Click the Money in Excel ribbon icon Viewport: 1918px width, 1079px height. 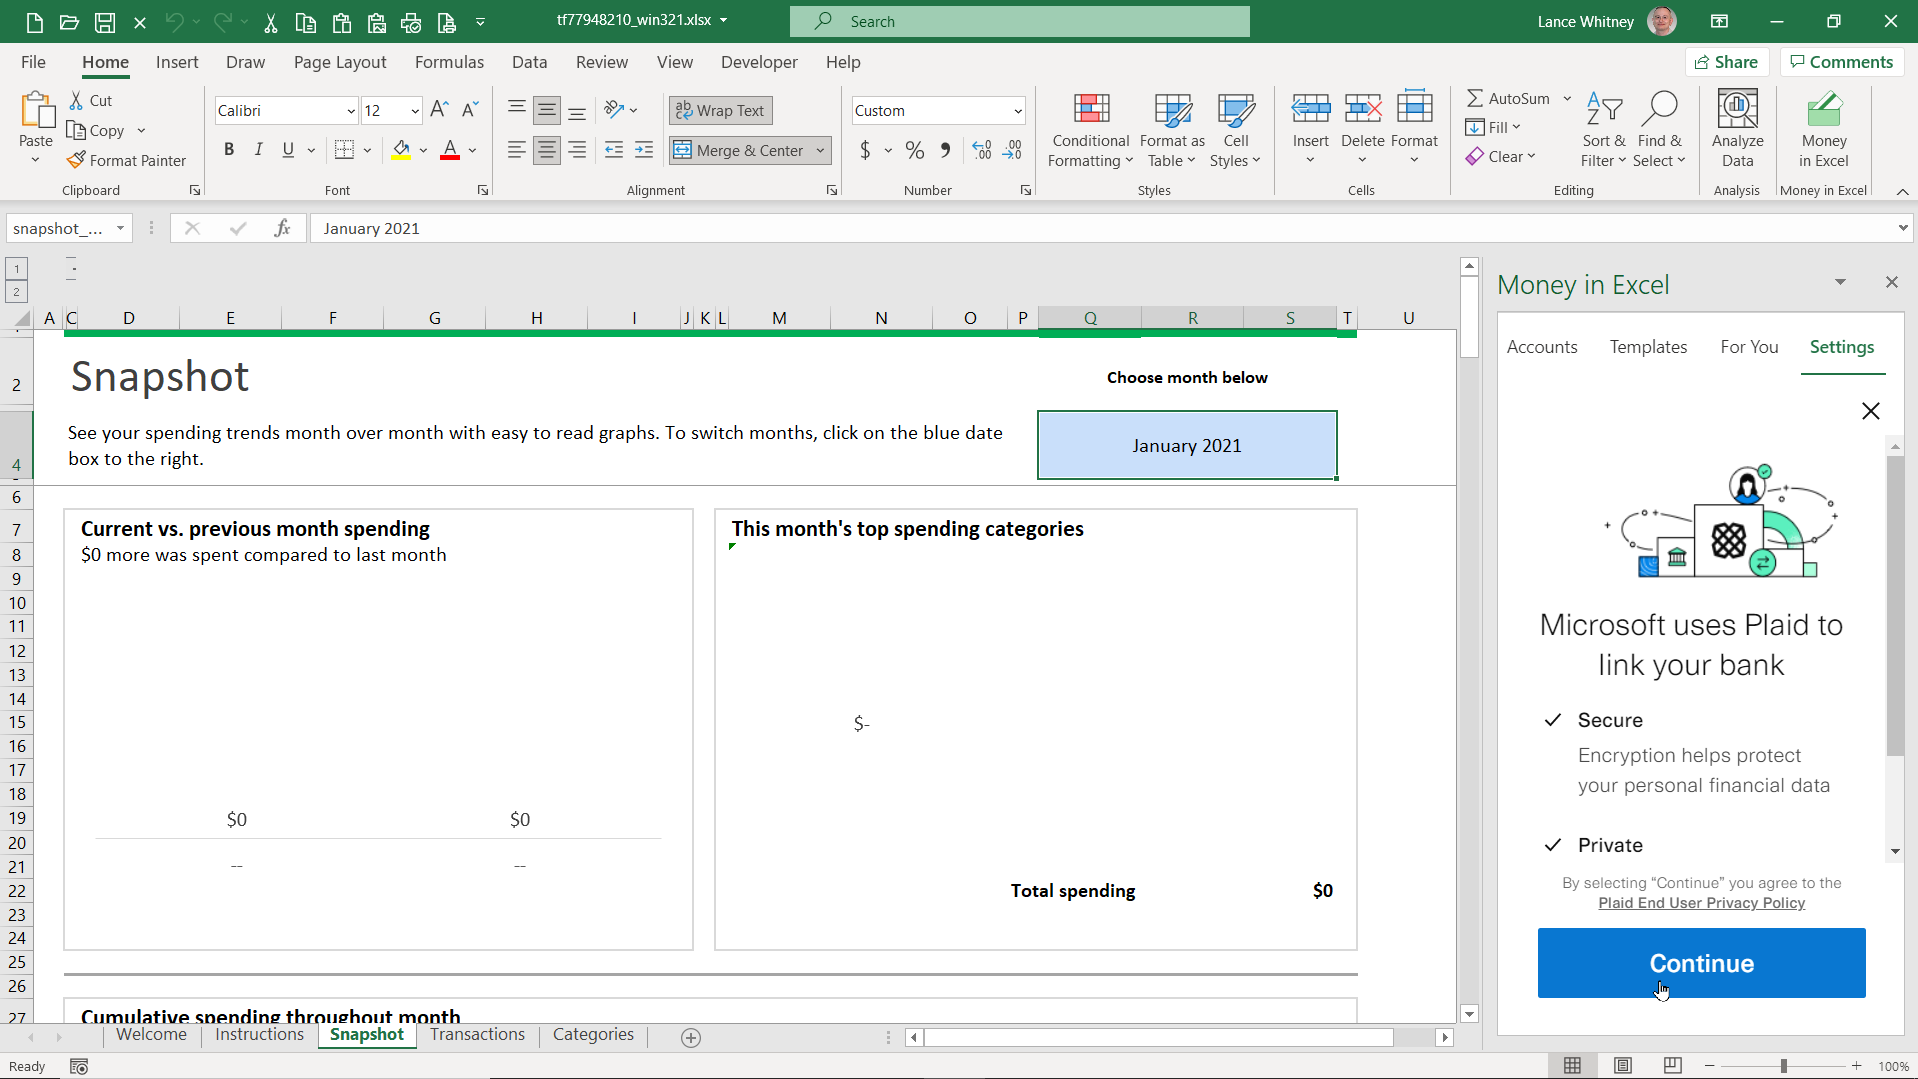coord(1823,131)
